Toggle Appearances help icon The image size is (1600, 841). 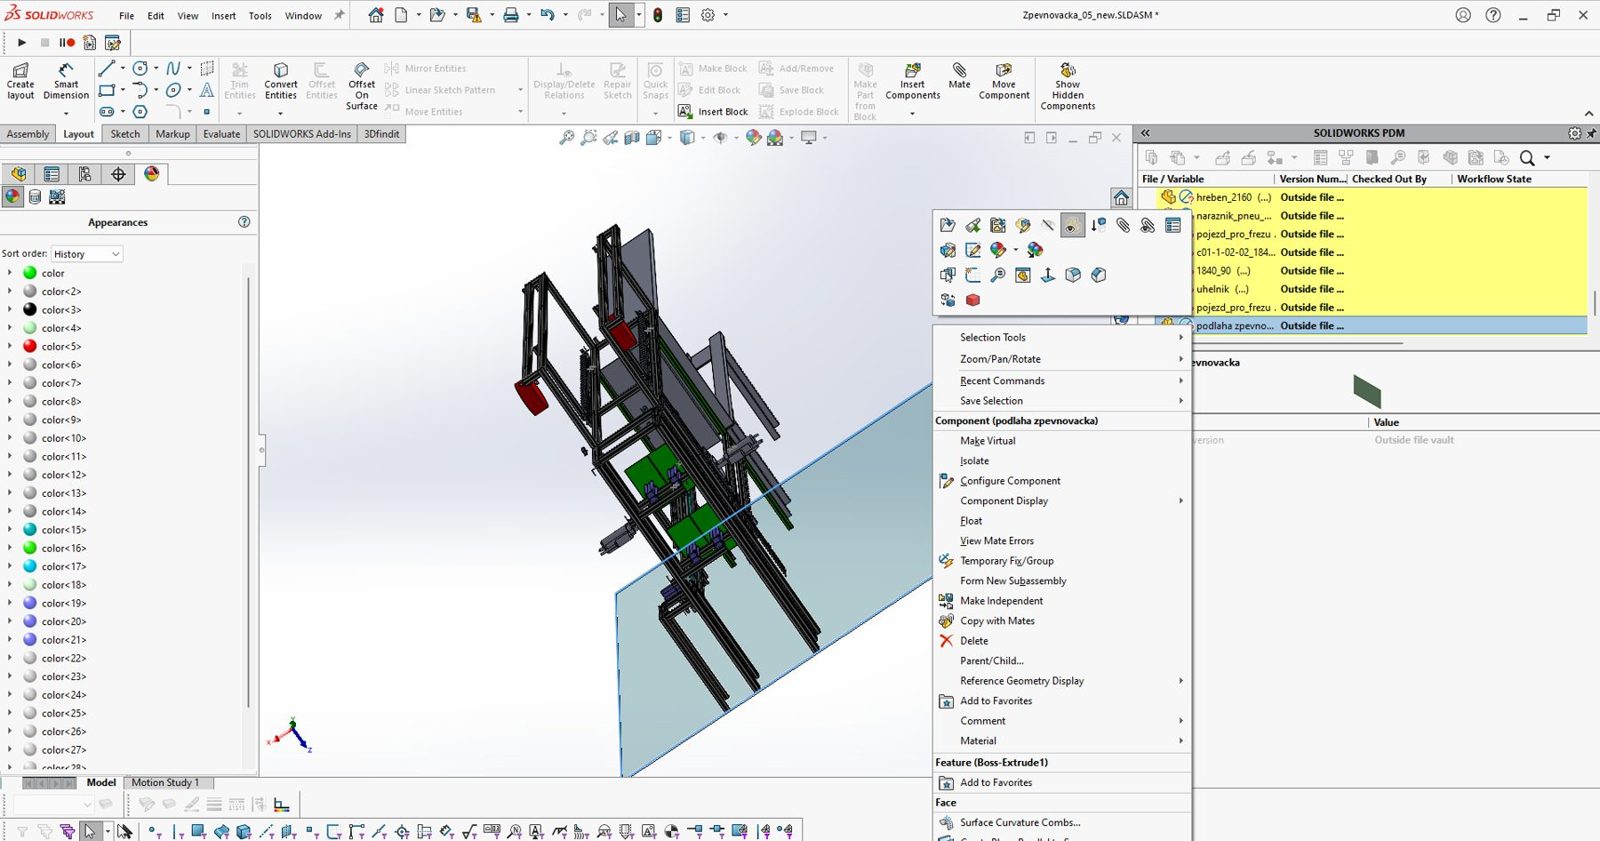244,222
